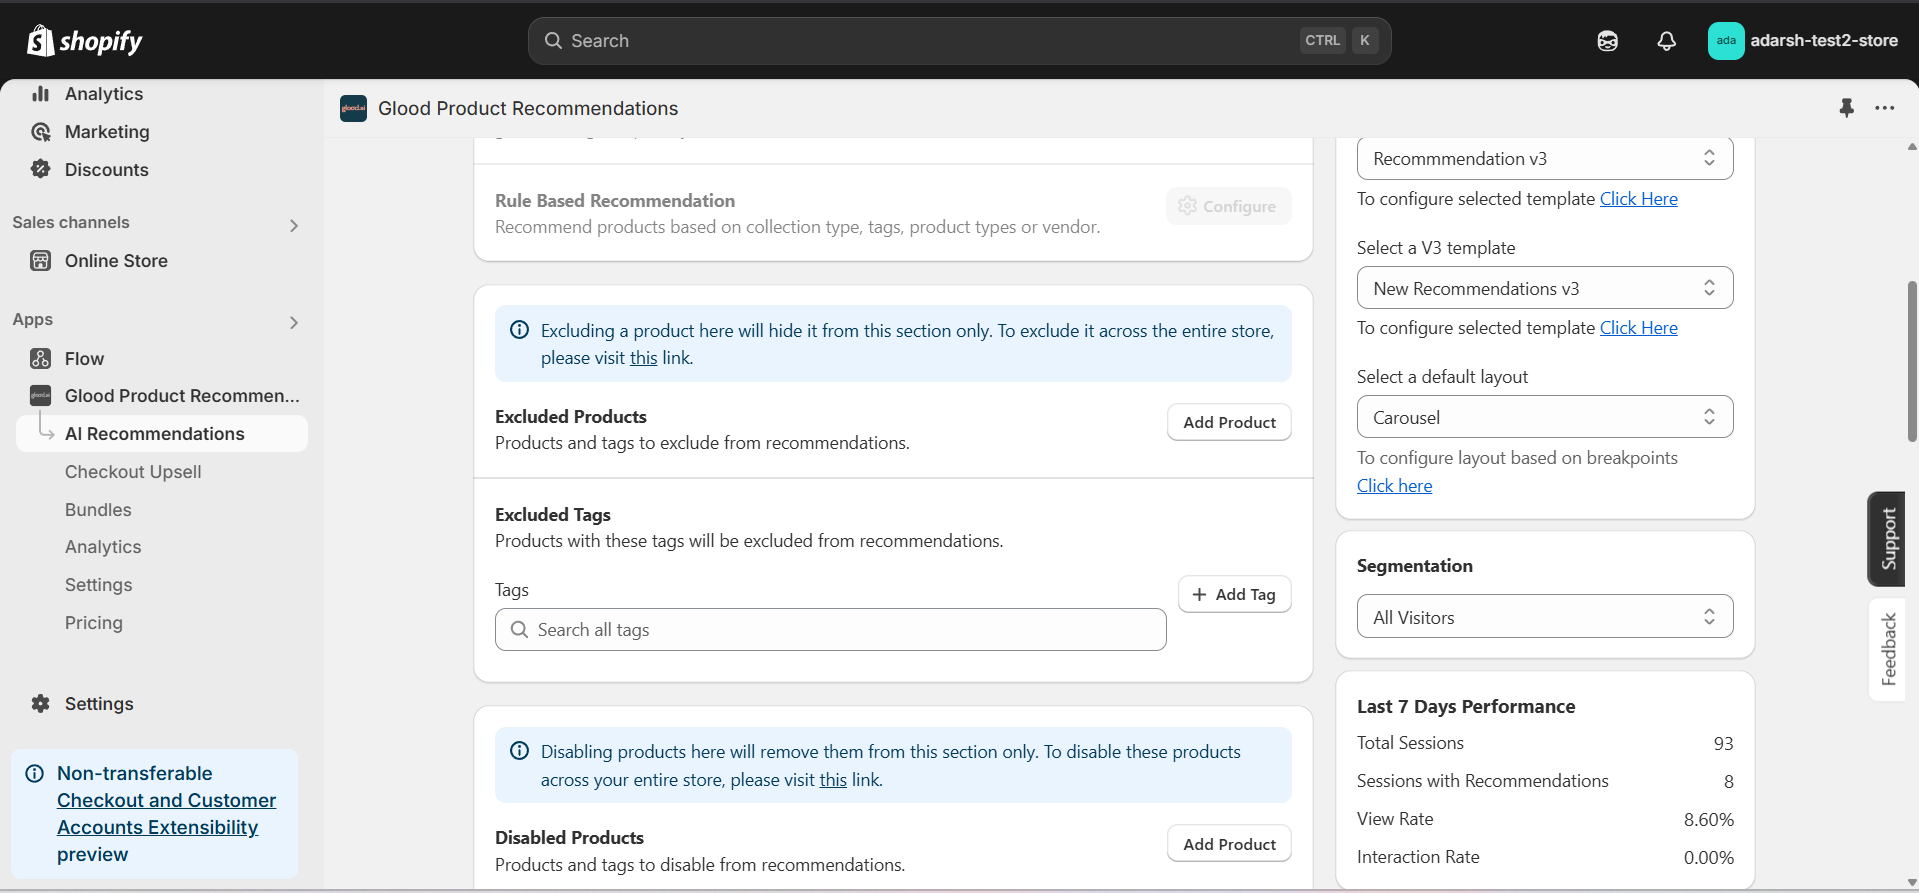Expand the Apps section chevron

(293, 322)
